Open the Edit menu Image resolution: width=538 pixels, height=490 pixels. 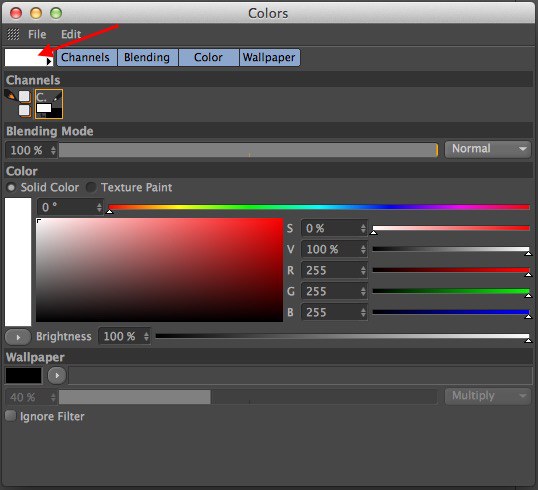tap(71, 34)
